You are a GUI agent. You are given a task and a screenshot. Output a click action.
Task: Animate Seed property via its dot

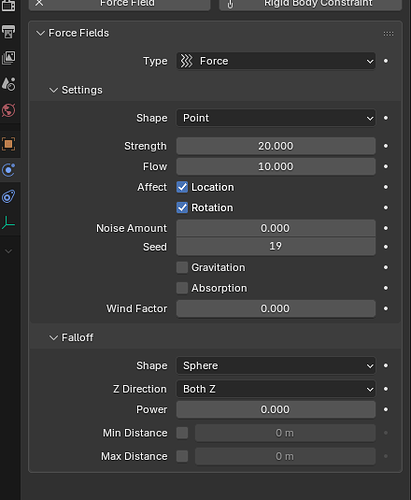point(386,247)
